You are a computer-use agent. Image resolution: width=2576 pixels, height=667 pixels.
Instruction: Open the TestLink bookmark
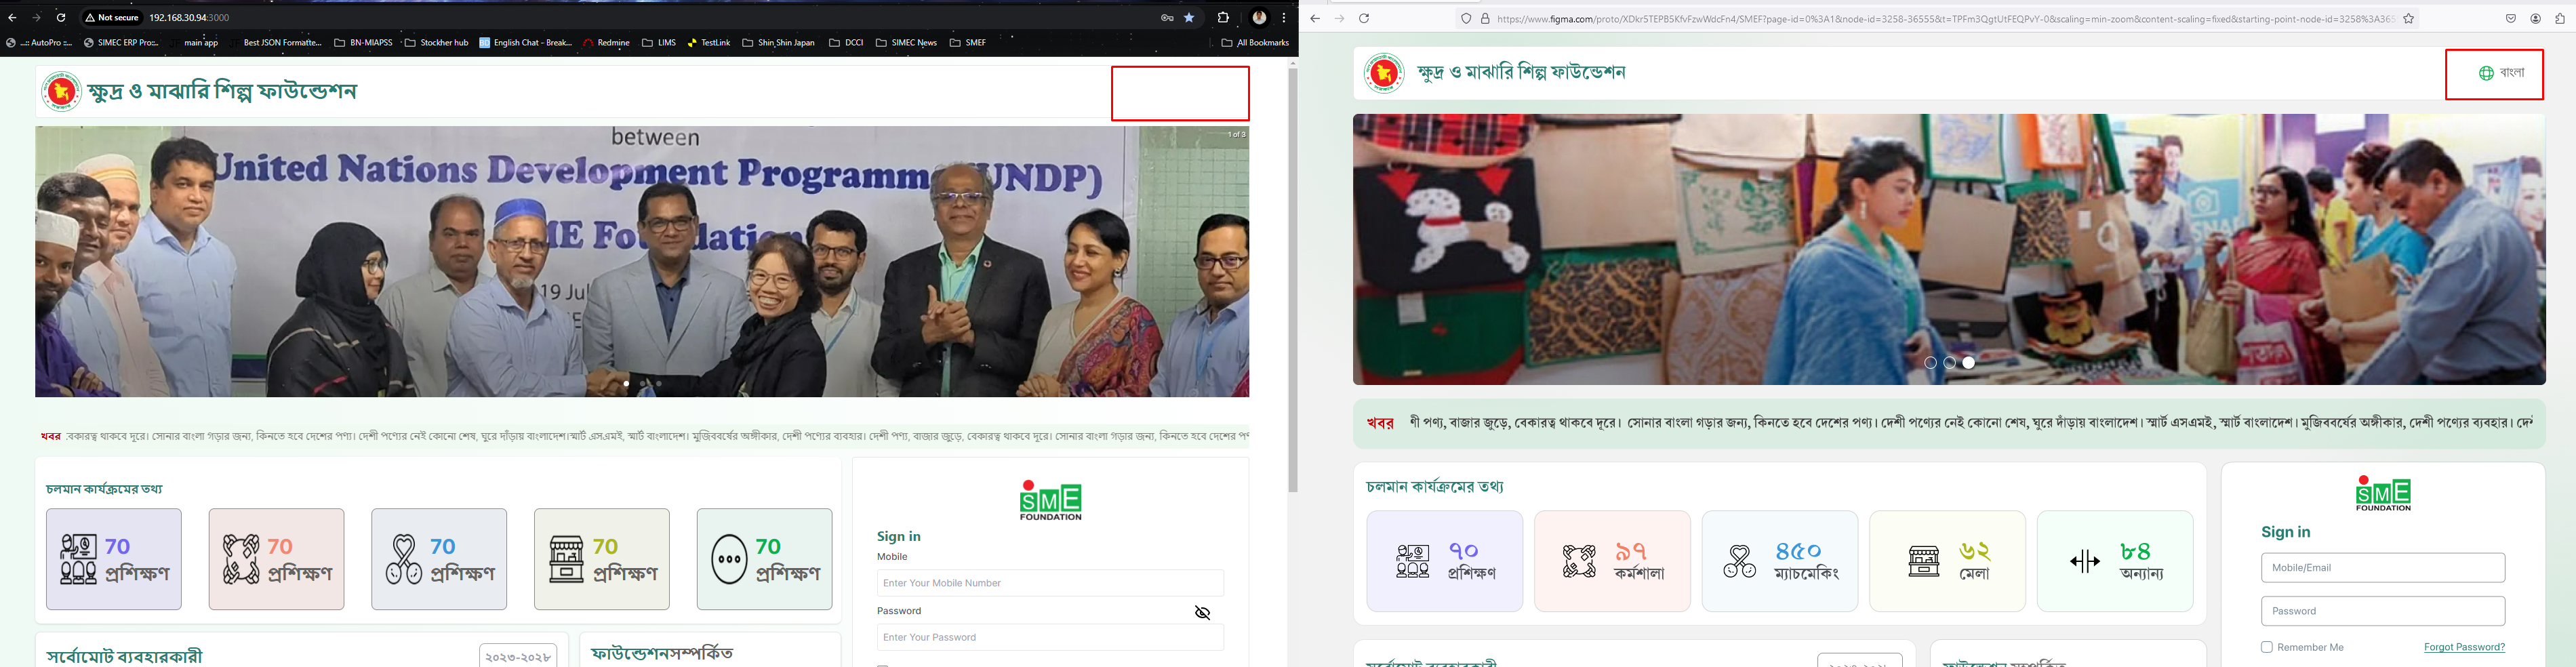point(709,43)
